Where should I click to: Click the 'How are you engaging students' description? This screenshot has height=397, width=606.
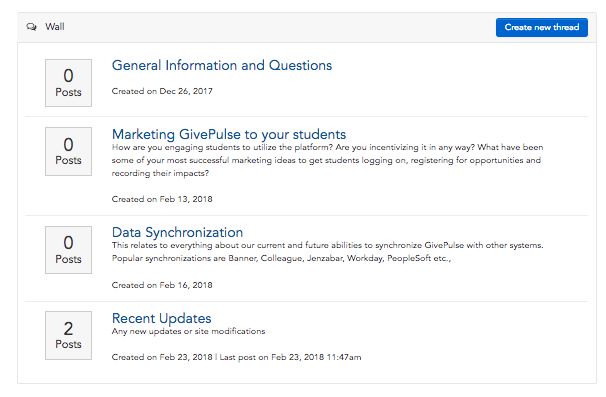pos(328,160)
